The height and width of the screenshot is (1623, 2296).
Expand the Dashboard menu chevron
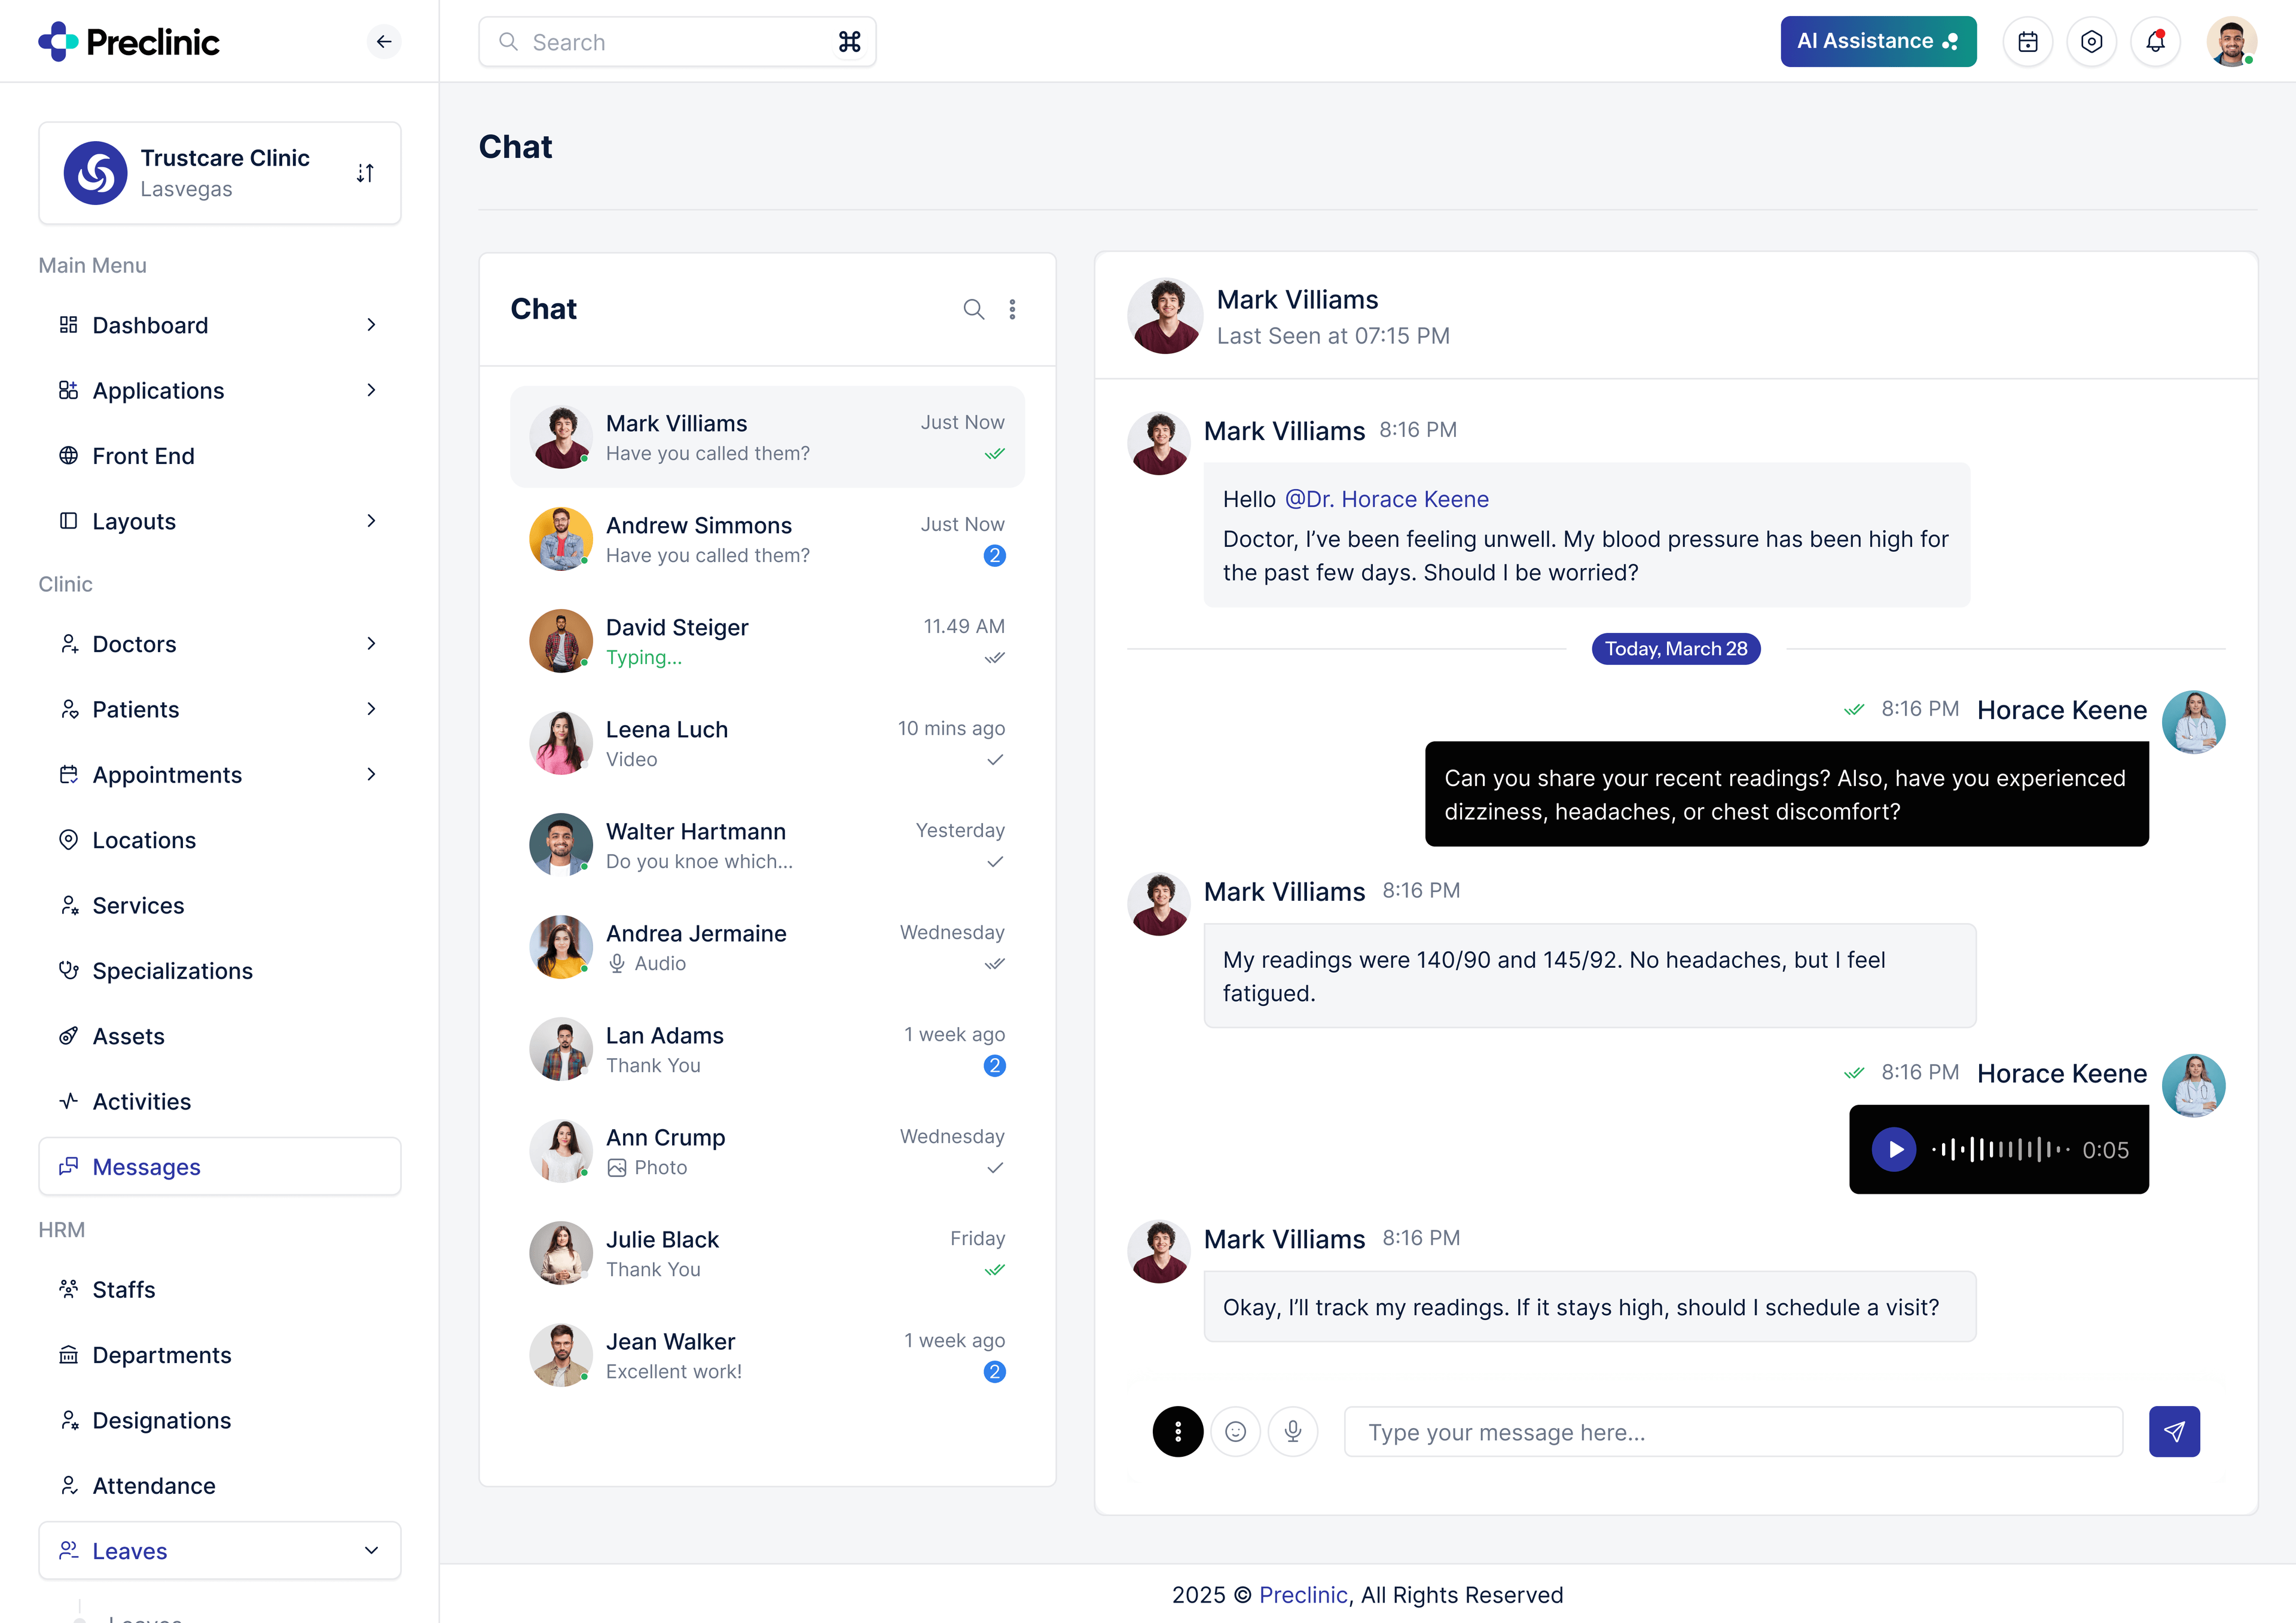tap(371, 325)
